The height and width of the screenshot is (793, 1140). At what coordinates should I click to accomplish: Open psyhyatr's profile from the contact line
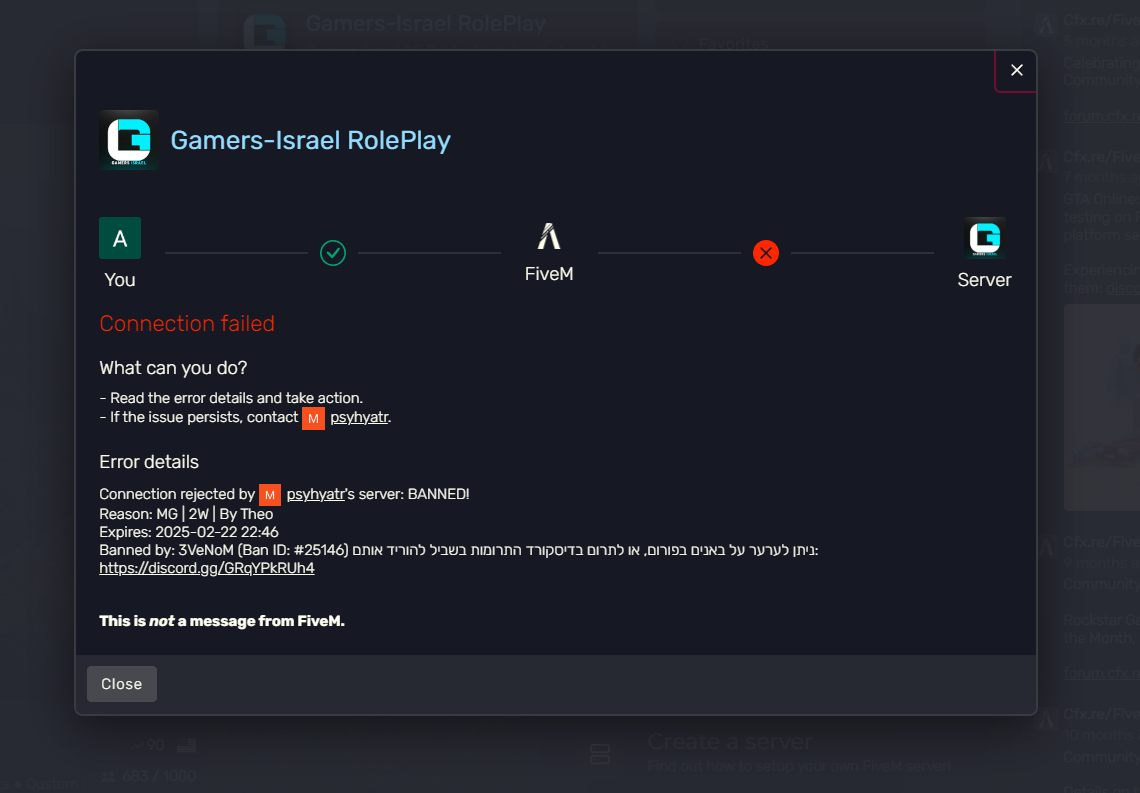point(359,418)
